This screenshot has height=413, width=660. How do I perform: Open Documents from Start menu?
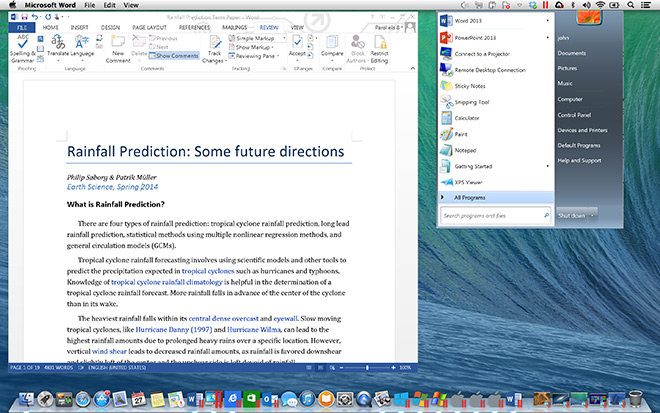click(572, 53)
